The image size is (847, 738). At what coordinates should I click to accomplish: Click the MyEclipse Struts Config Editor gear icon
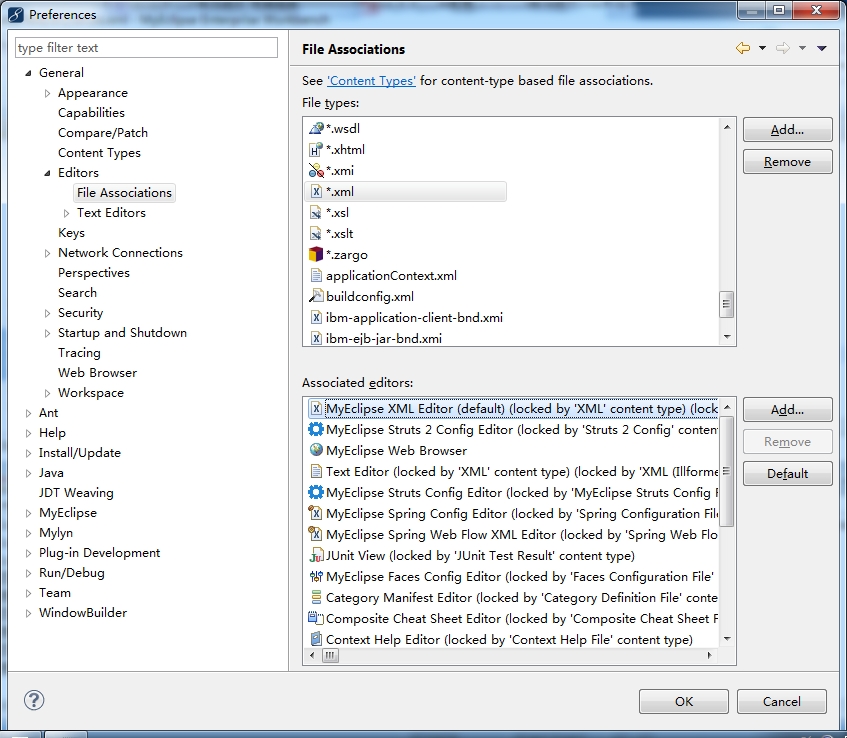pos(315,493)
